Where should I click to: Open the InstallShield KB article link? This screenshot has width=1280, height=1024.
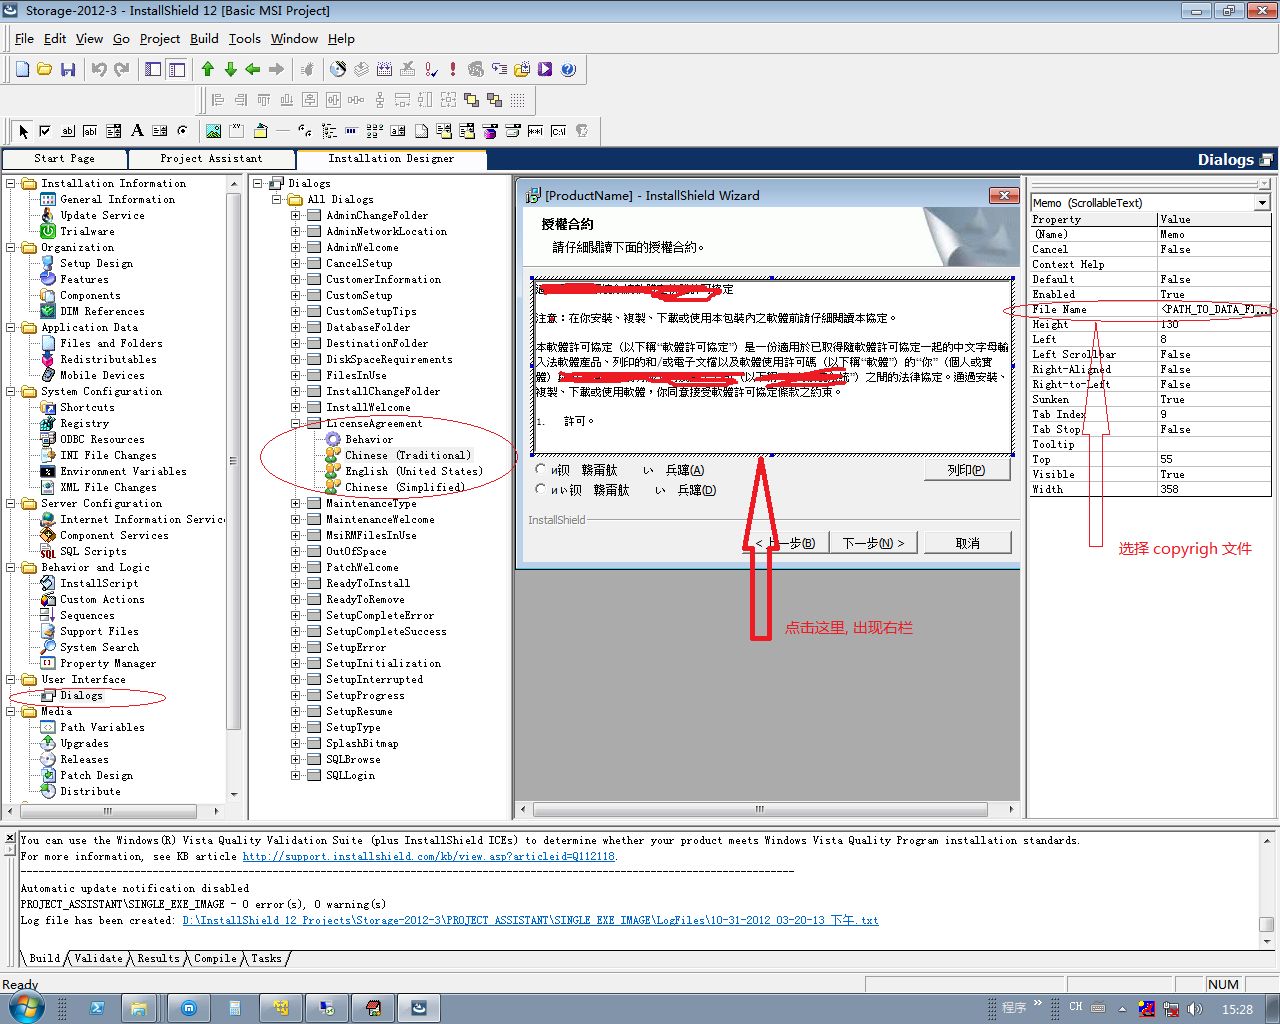point(429,857)
